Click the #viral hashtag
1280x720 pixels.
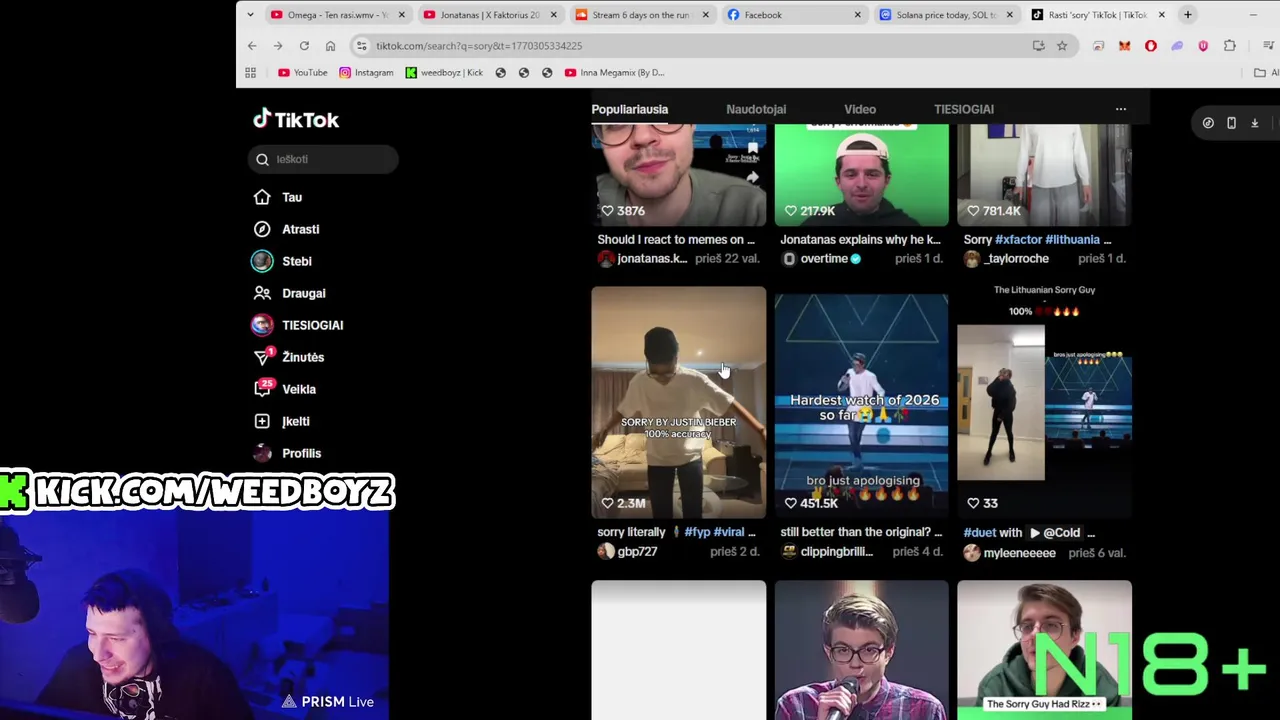coord(728,532)
